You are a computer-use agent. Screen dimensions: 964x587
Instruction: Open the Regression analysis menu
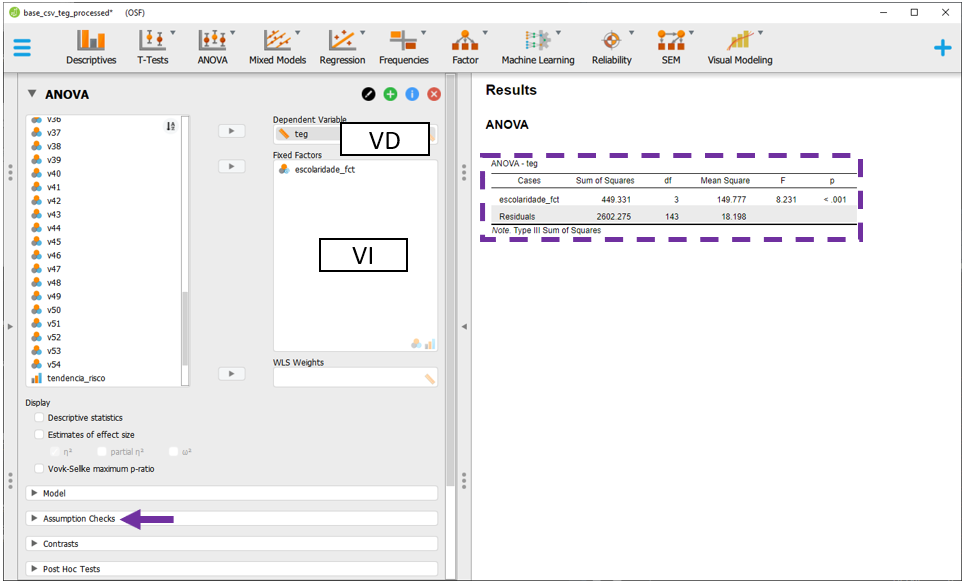click(342, 47)
